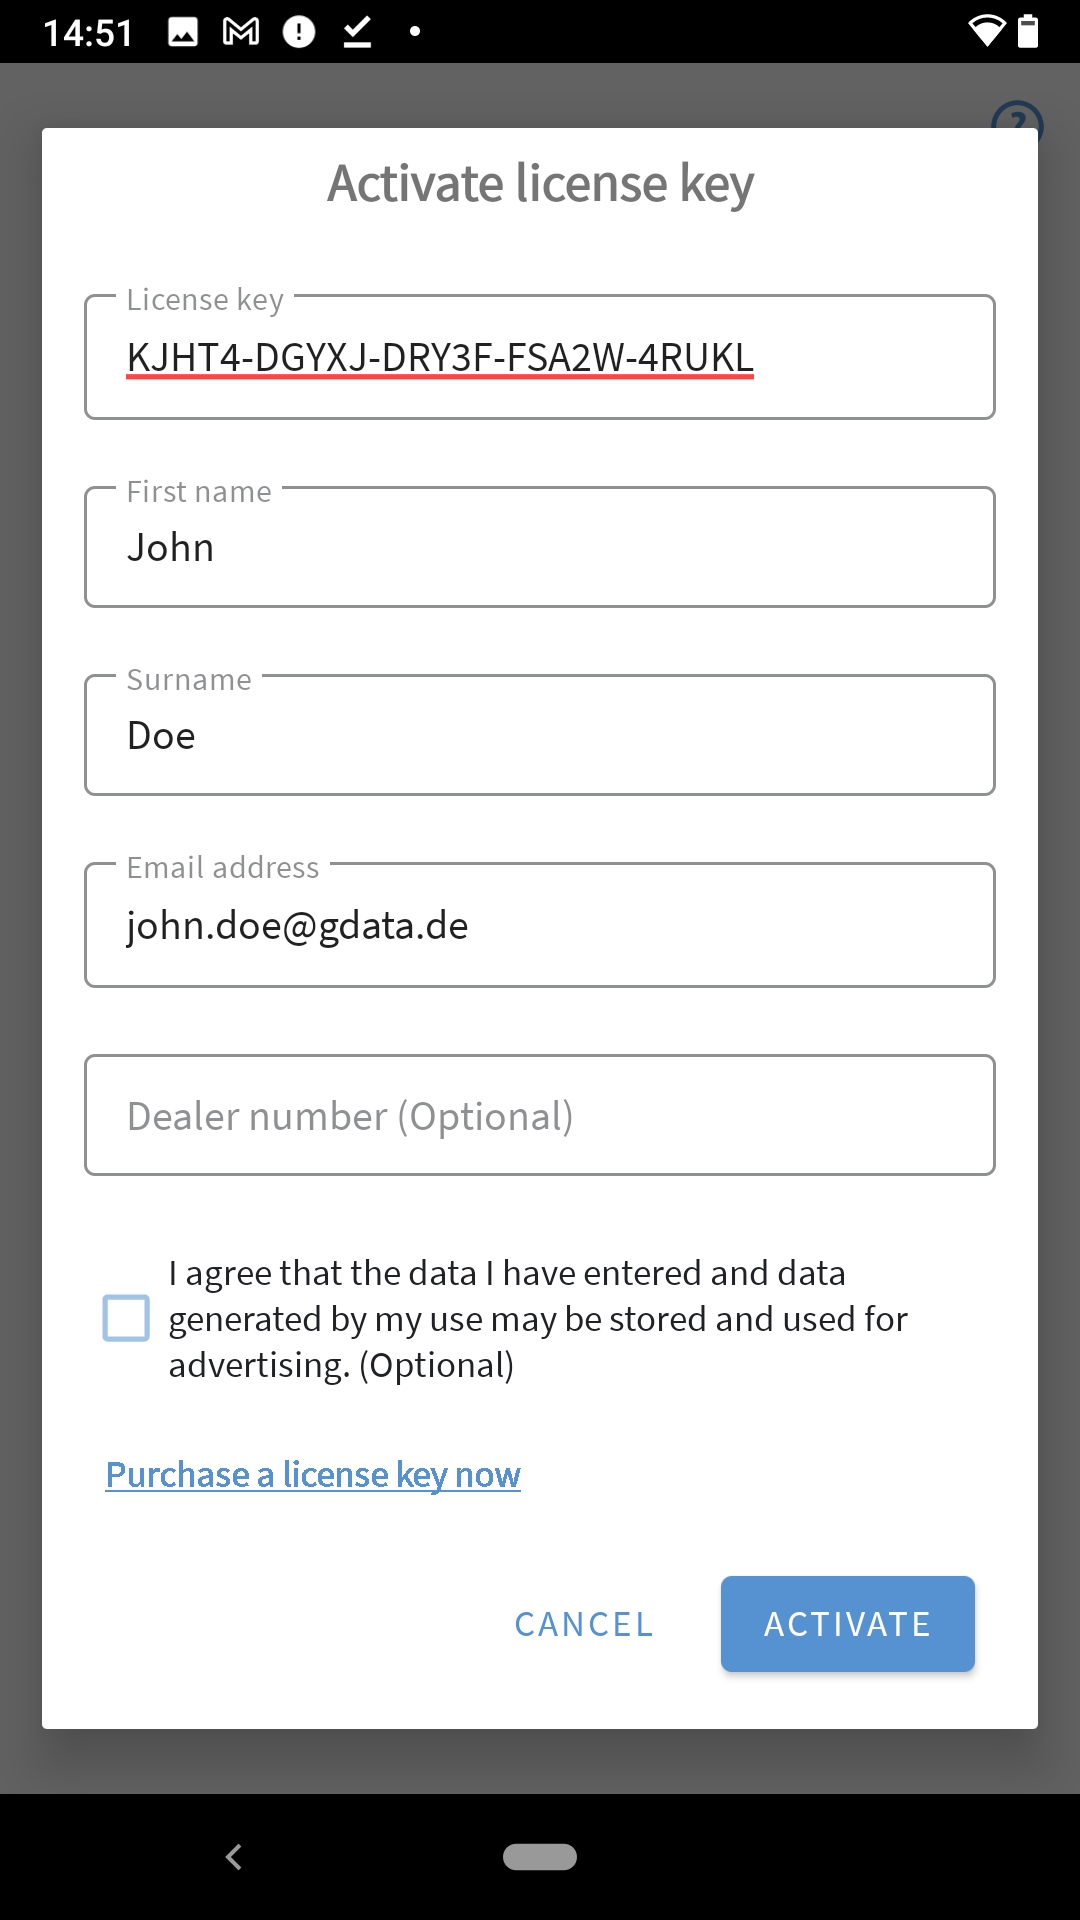
Task: Tap the Activate button
Action: [x=847, y=1623]
